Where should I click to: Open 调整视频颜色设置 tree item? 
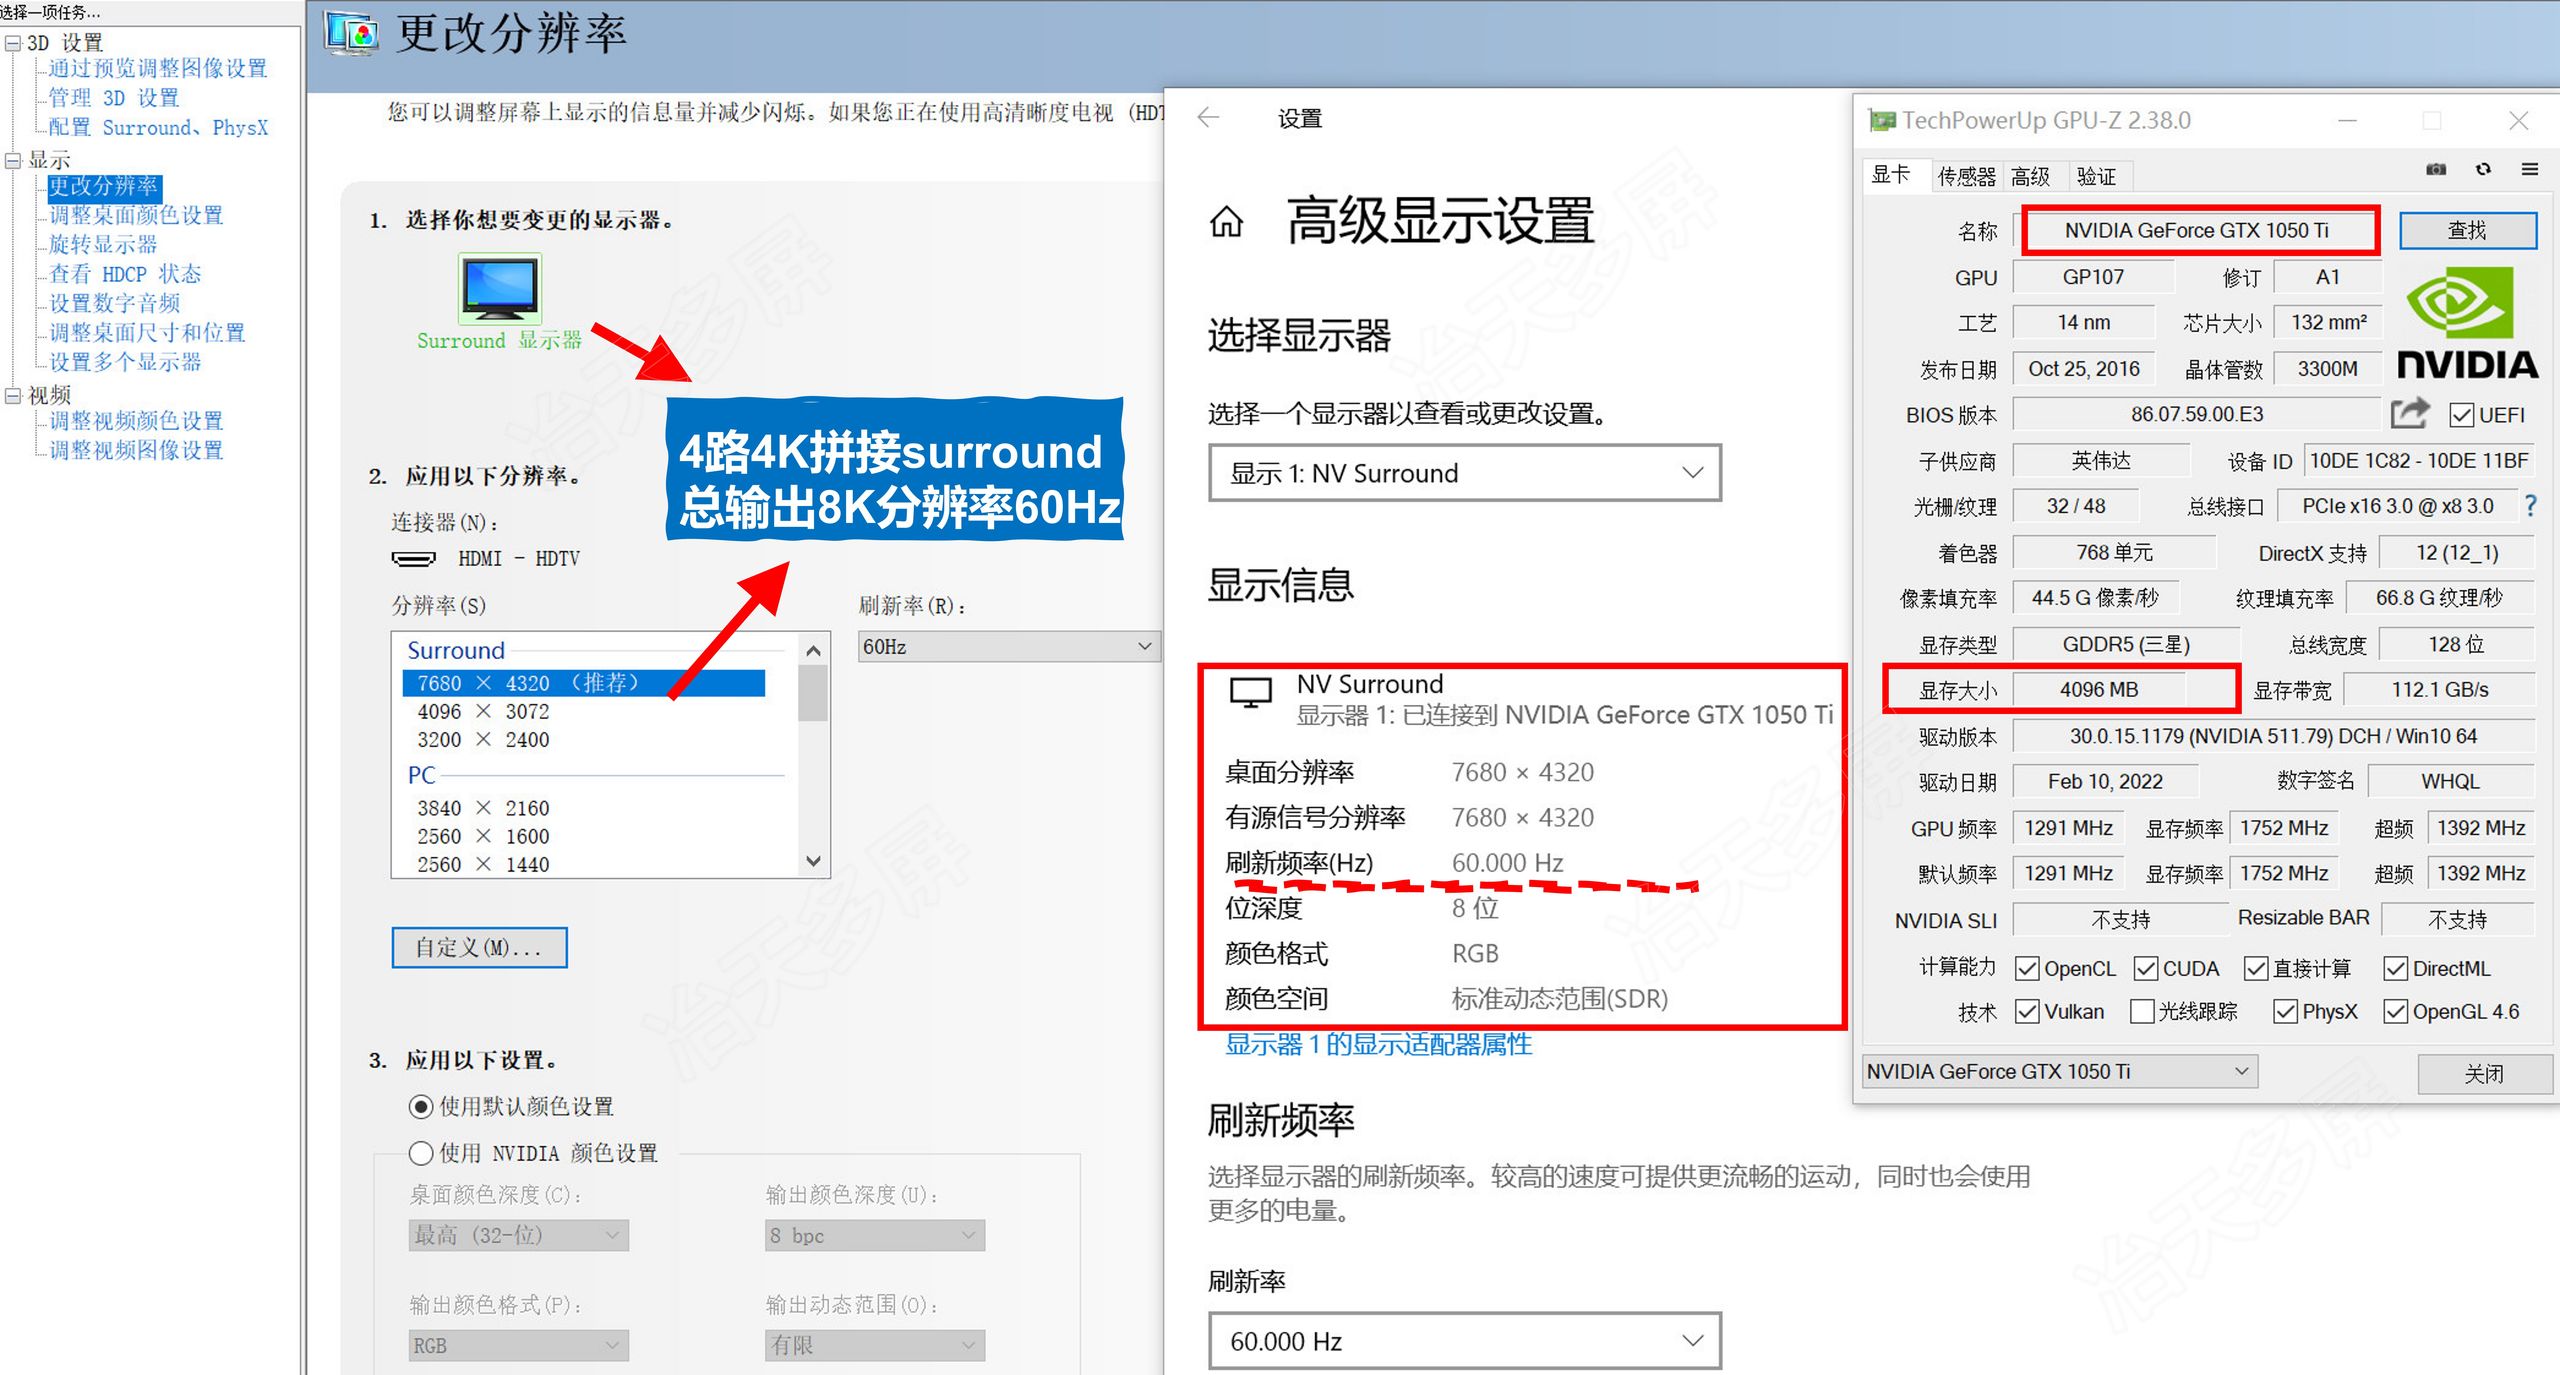(136, 421)
